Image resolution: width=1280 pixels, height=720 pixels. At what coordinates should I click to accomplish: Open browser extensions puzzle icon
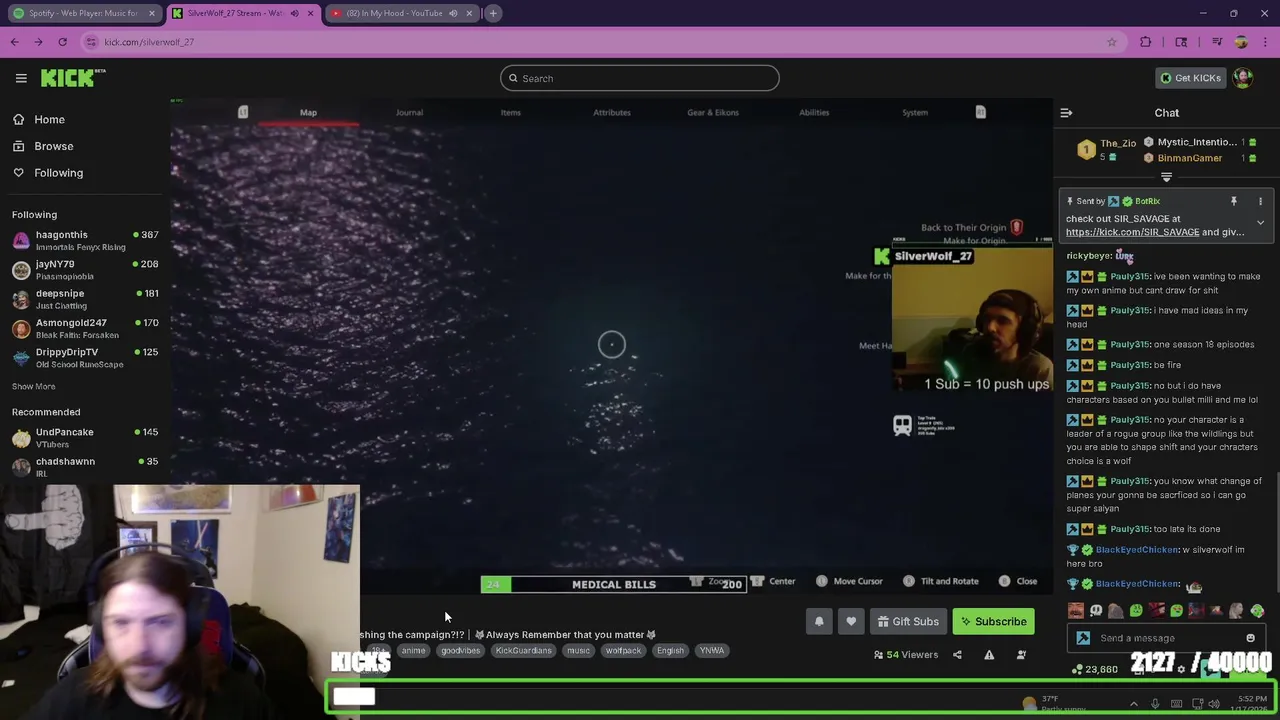[x=1146, y=42]
